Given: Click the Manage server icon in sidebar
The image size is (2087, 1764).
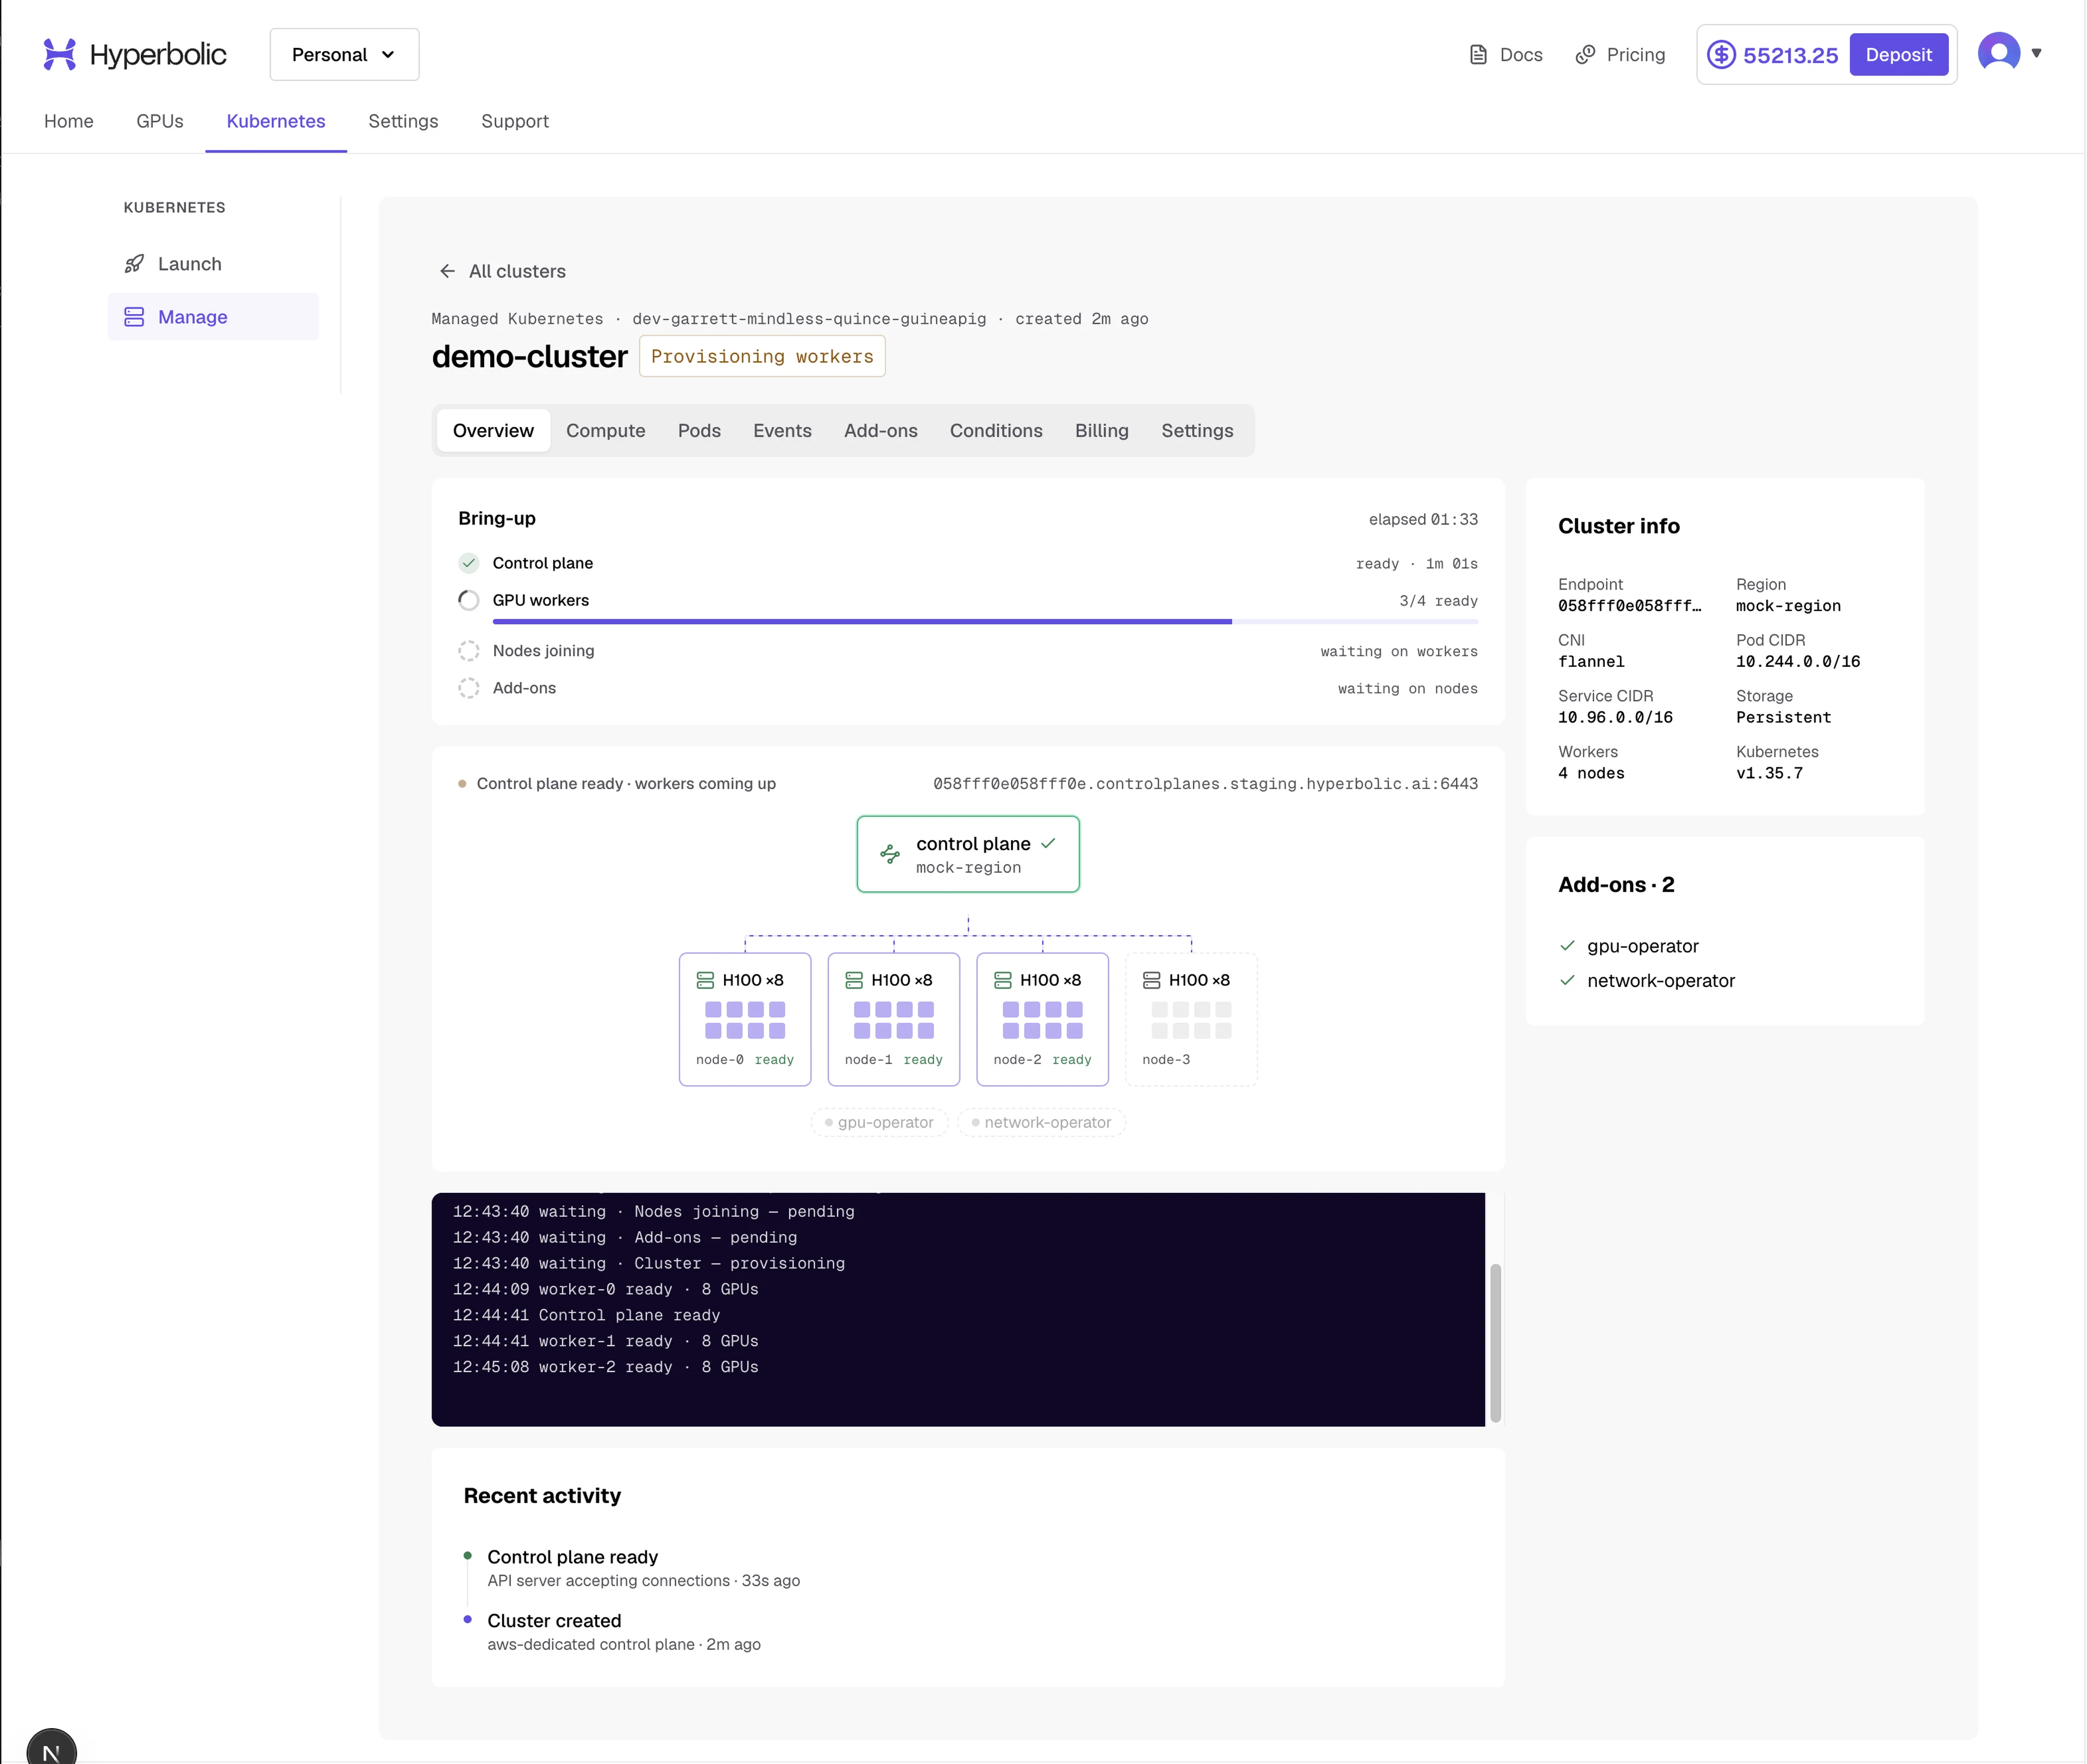Looking at the screenshot, I should (x=134, y=317).
